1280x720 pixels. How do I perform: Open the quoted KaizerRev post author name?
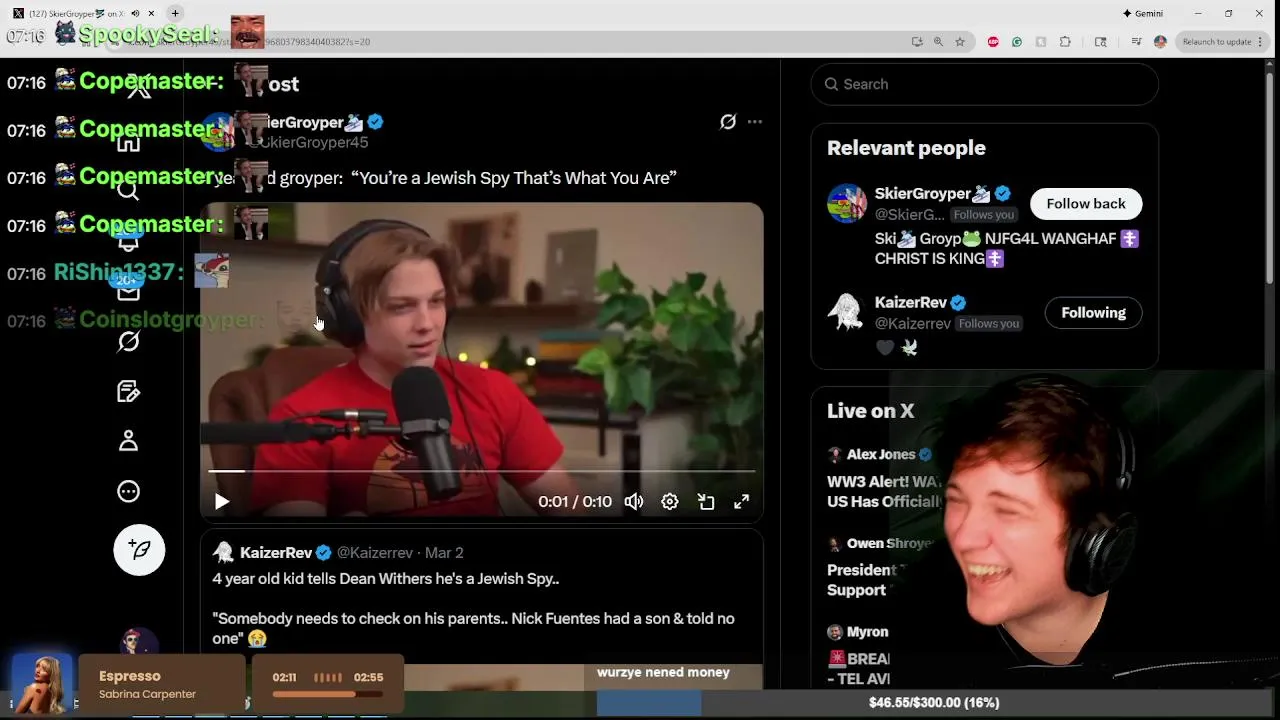276,553
